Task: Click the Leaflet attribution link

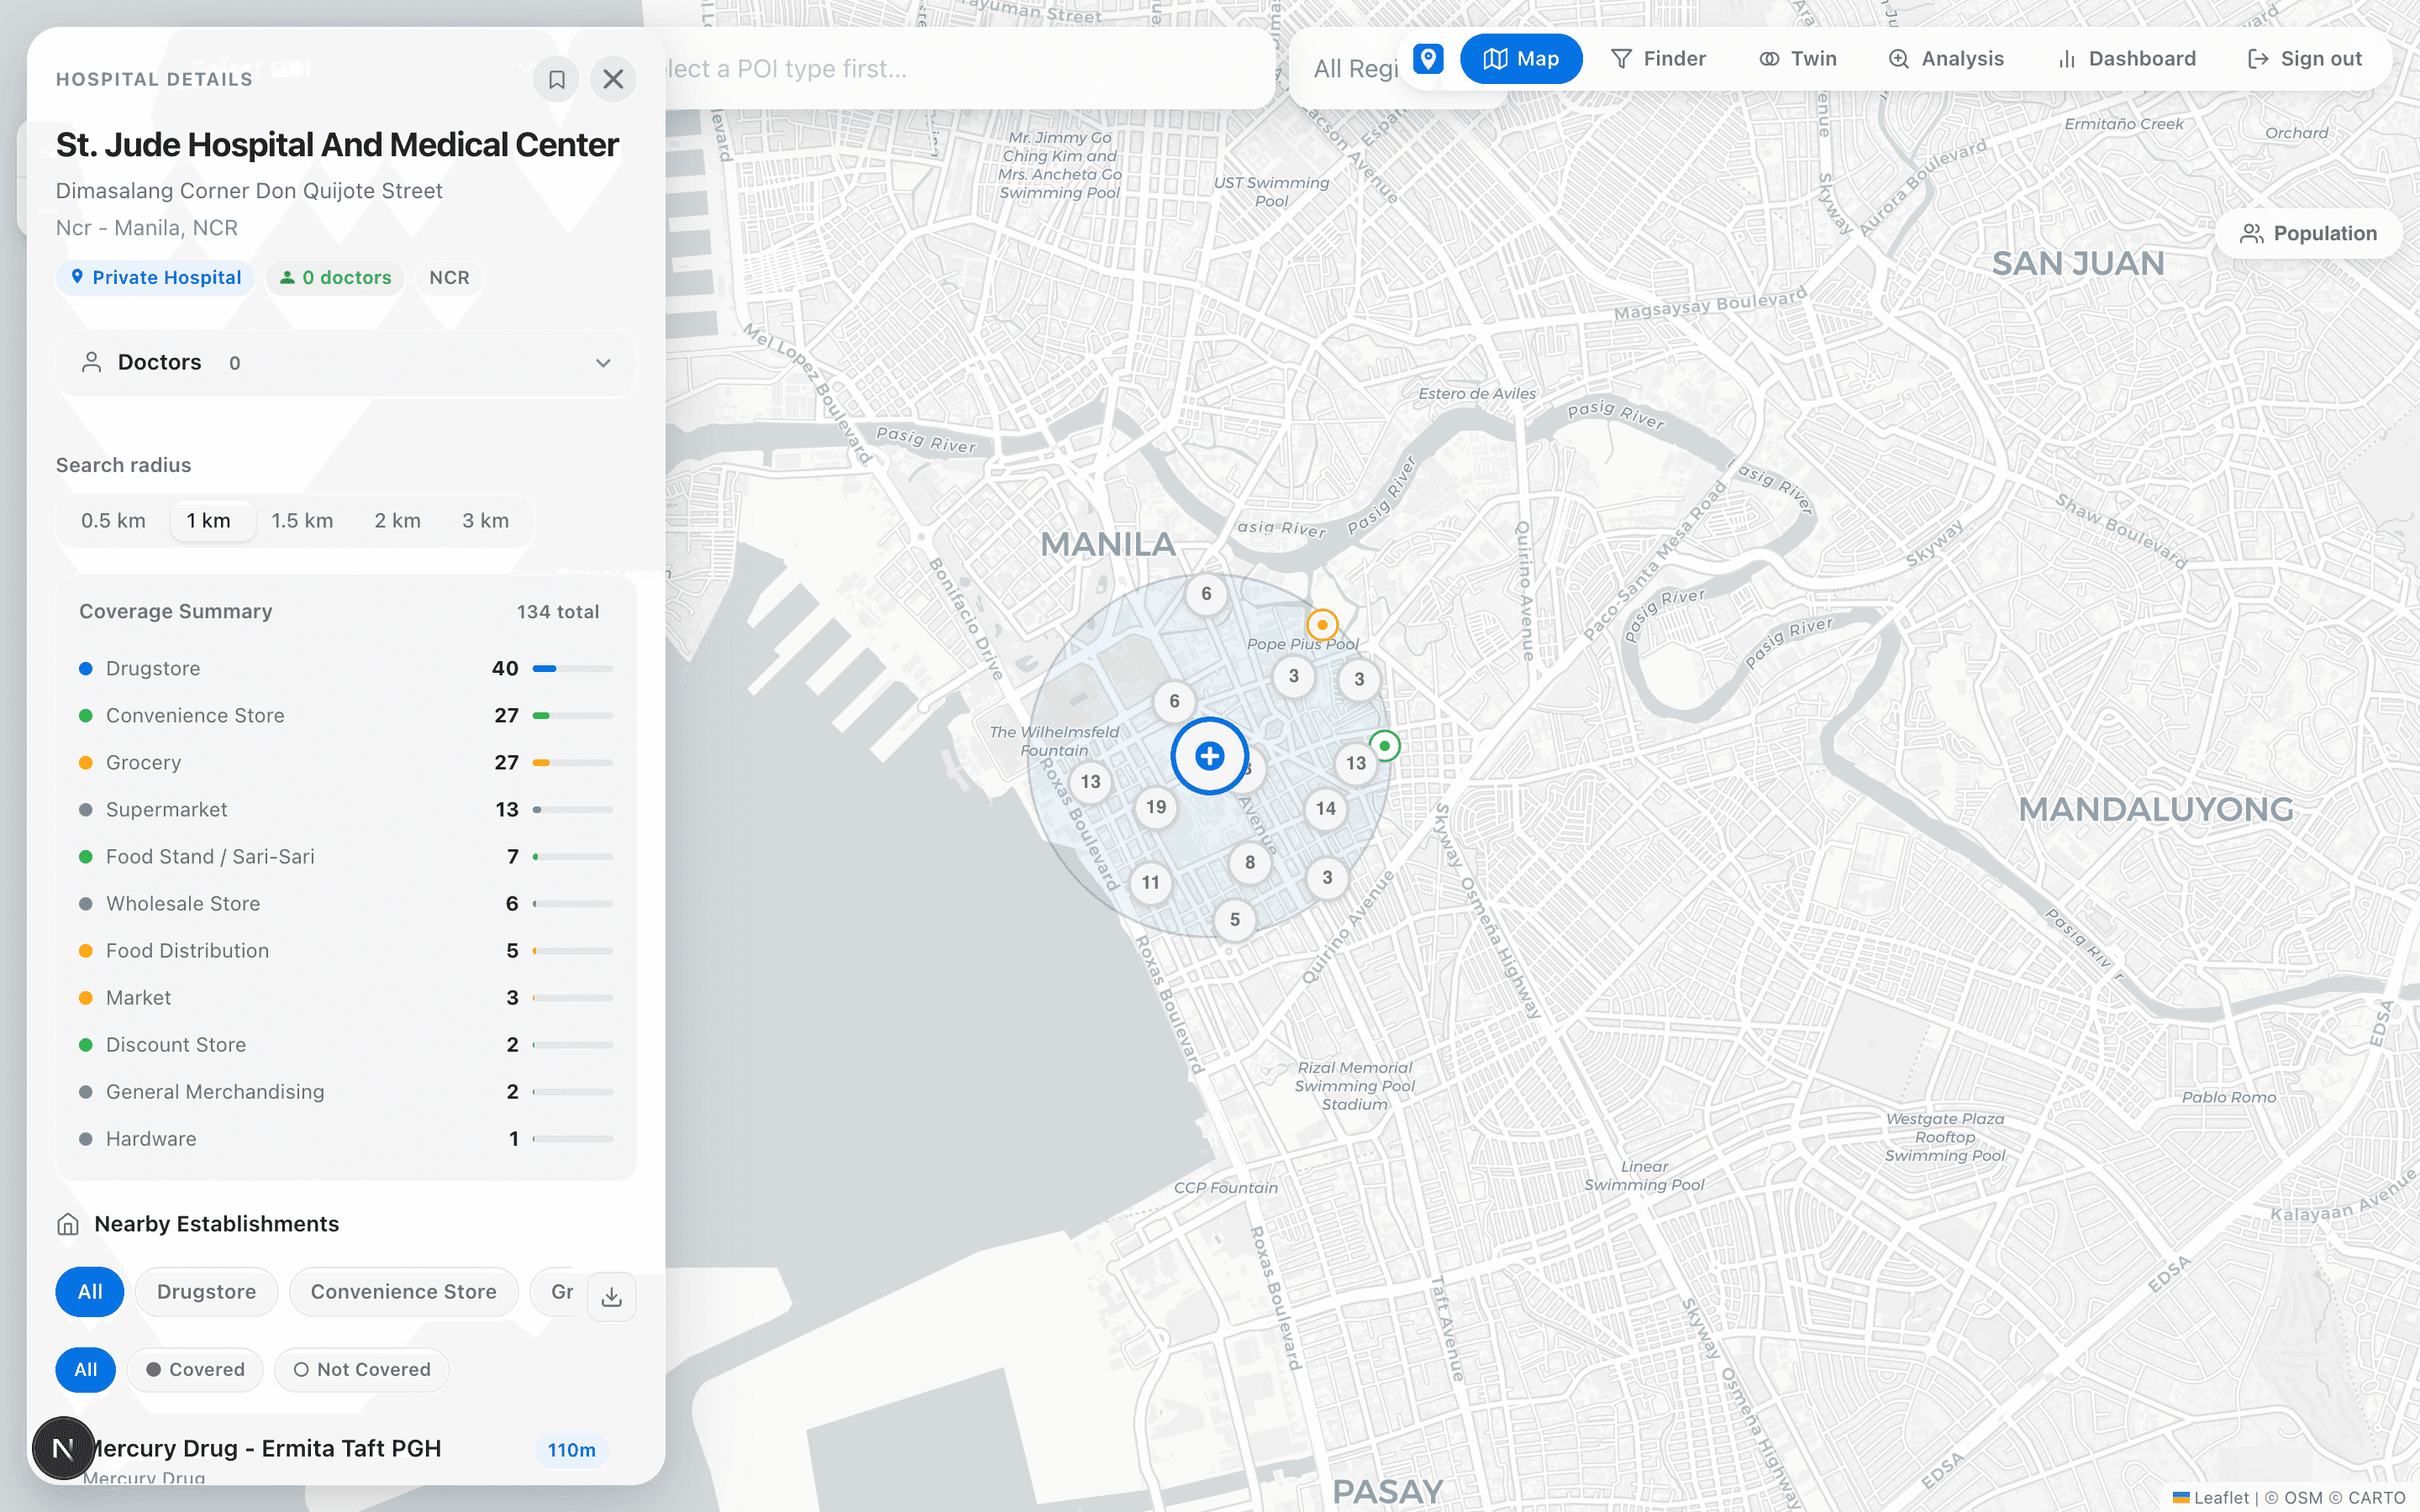Action: [x=2211, y=1498]
